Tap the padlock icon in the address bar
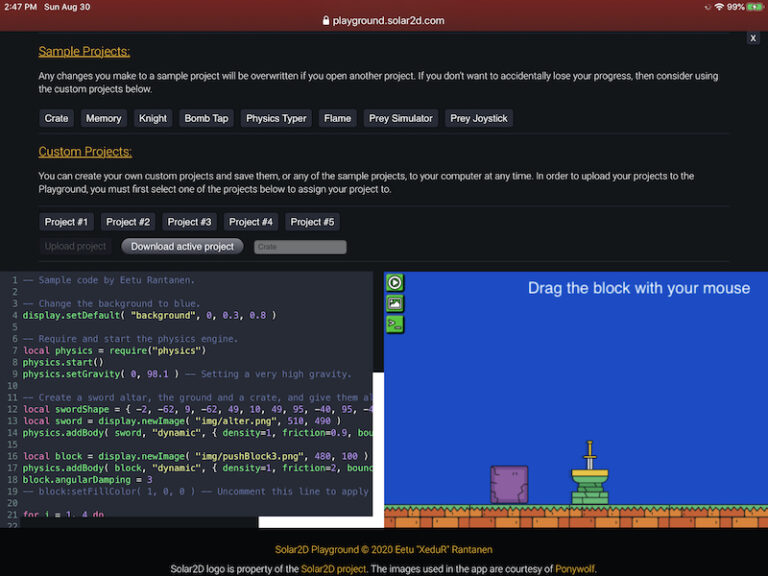The height and width of the screenshot is (576, 768). pos(326,21)
